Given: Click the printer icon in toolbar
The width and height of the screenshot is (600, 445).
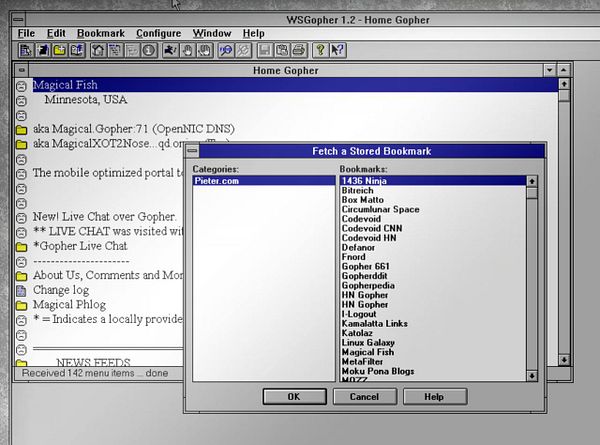Looking at the screenshot, I should pyautogui.click(x=299, y=50).
